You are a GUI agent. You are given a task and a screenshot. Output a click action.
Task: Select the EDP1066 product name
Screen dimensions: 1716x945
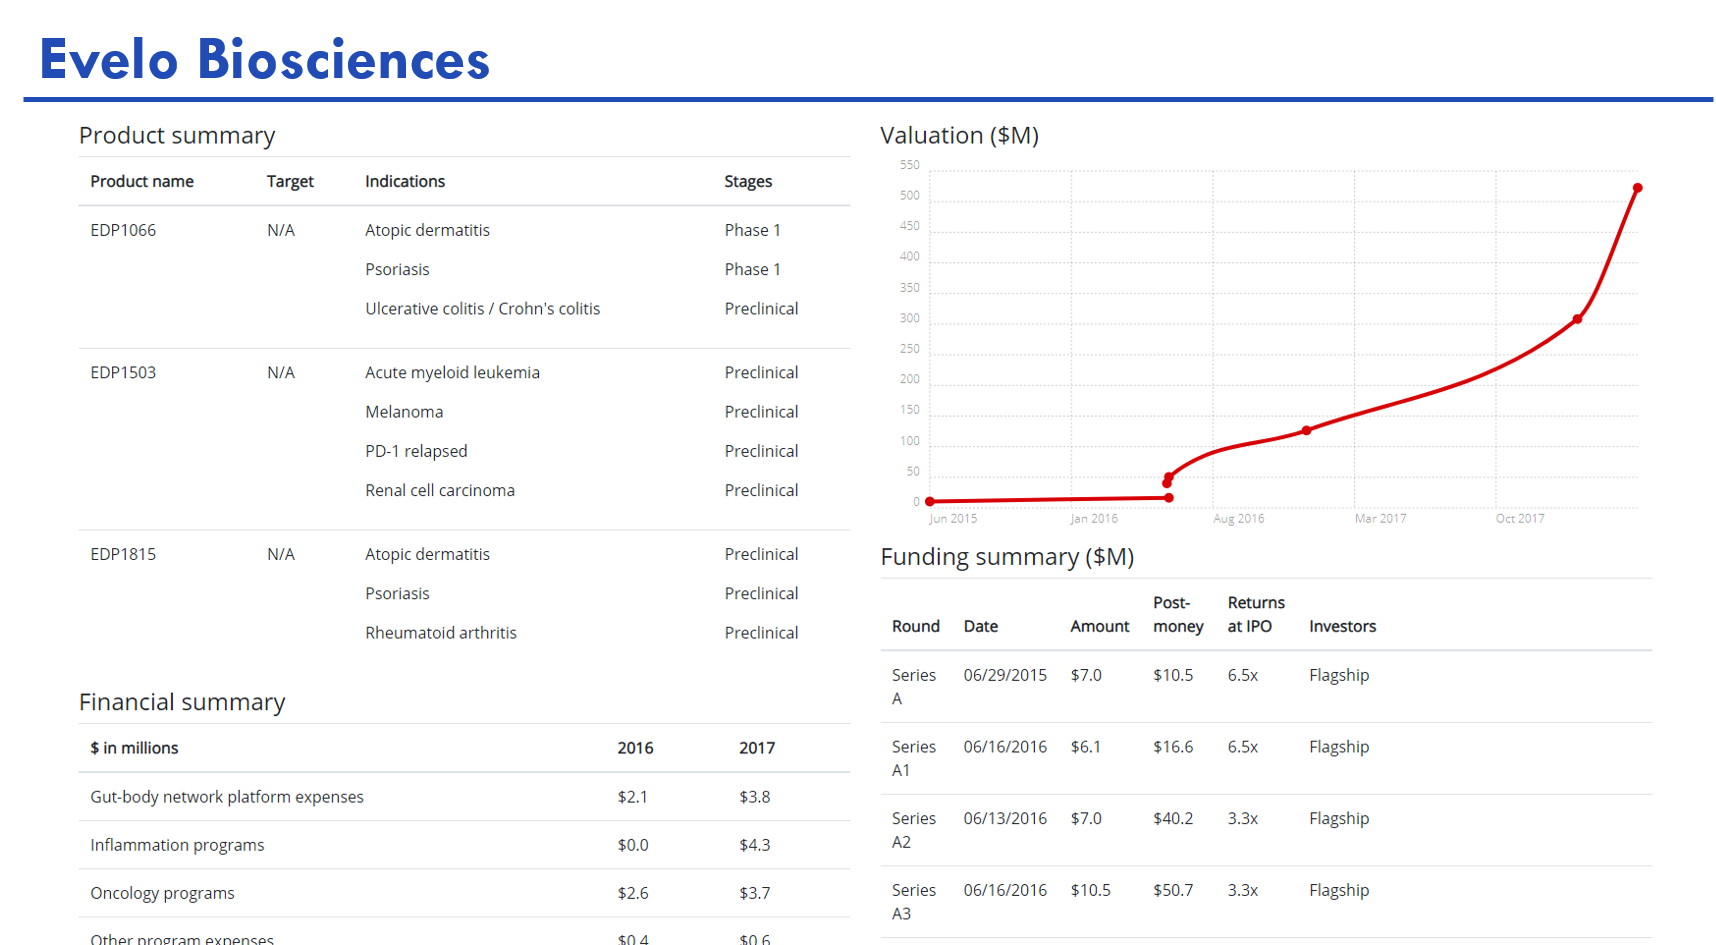coord(123,230)
